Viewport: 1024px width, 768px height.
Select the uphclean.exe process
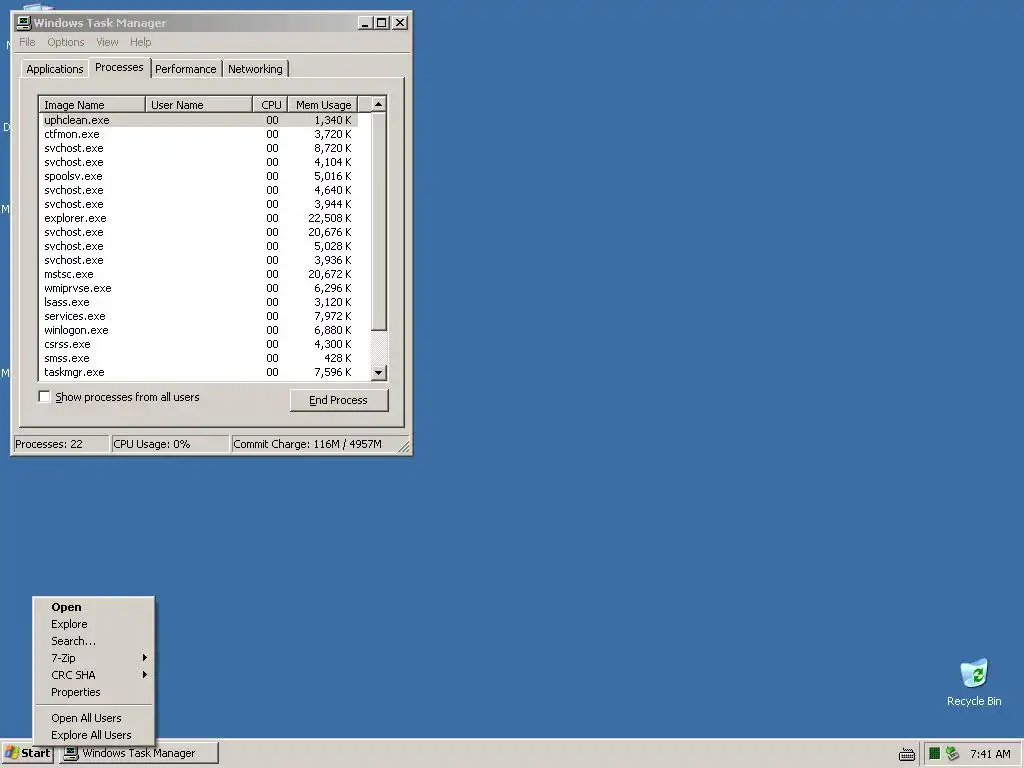(x=199, y=120)
